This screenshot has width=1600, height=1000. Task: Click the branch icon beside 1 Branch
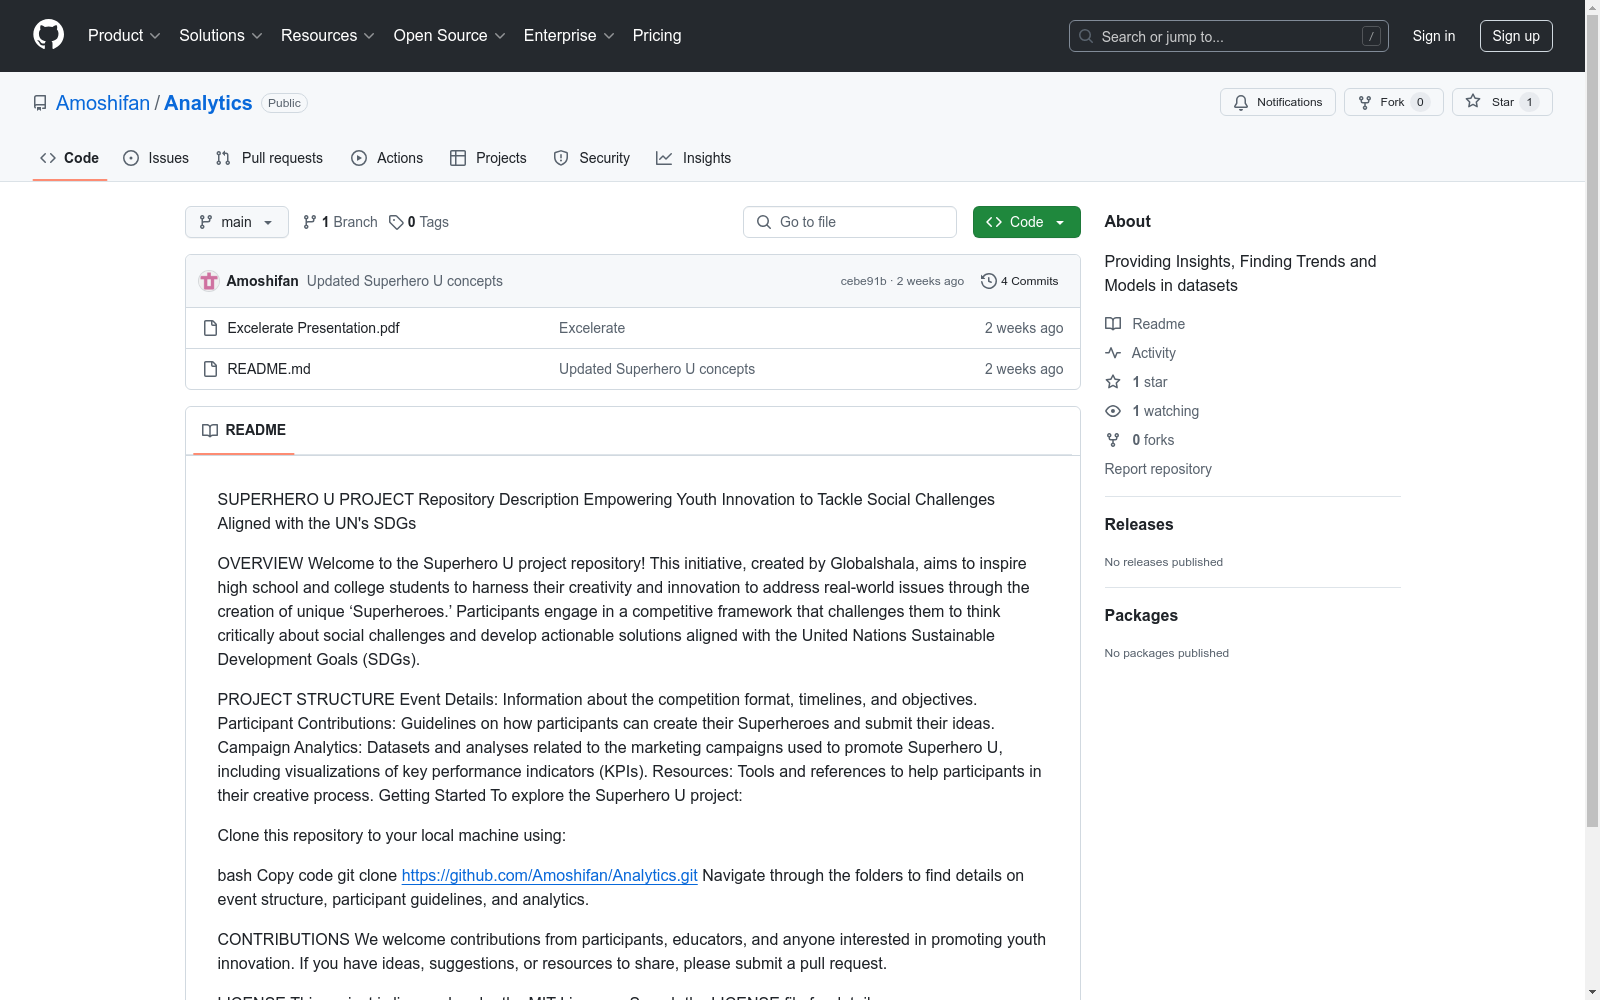tap(310, 222)
